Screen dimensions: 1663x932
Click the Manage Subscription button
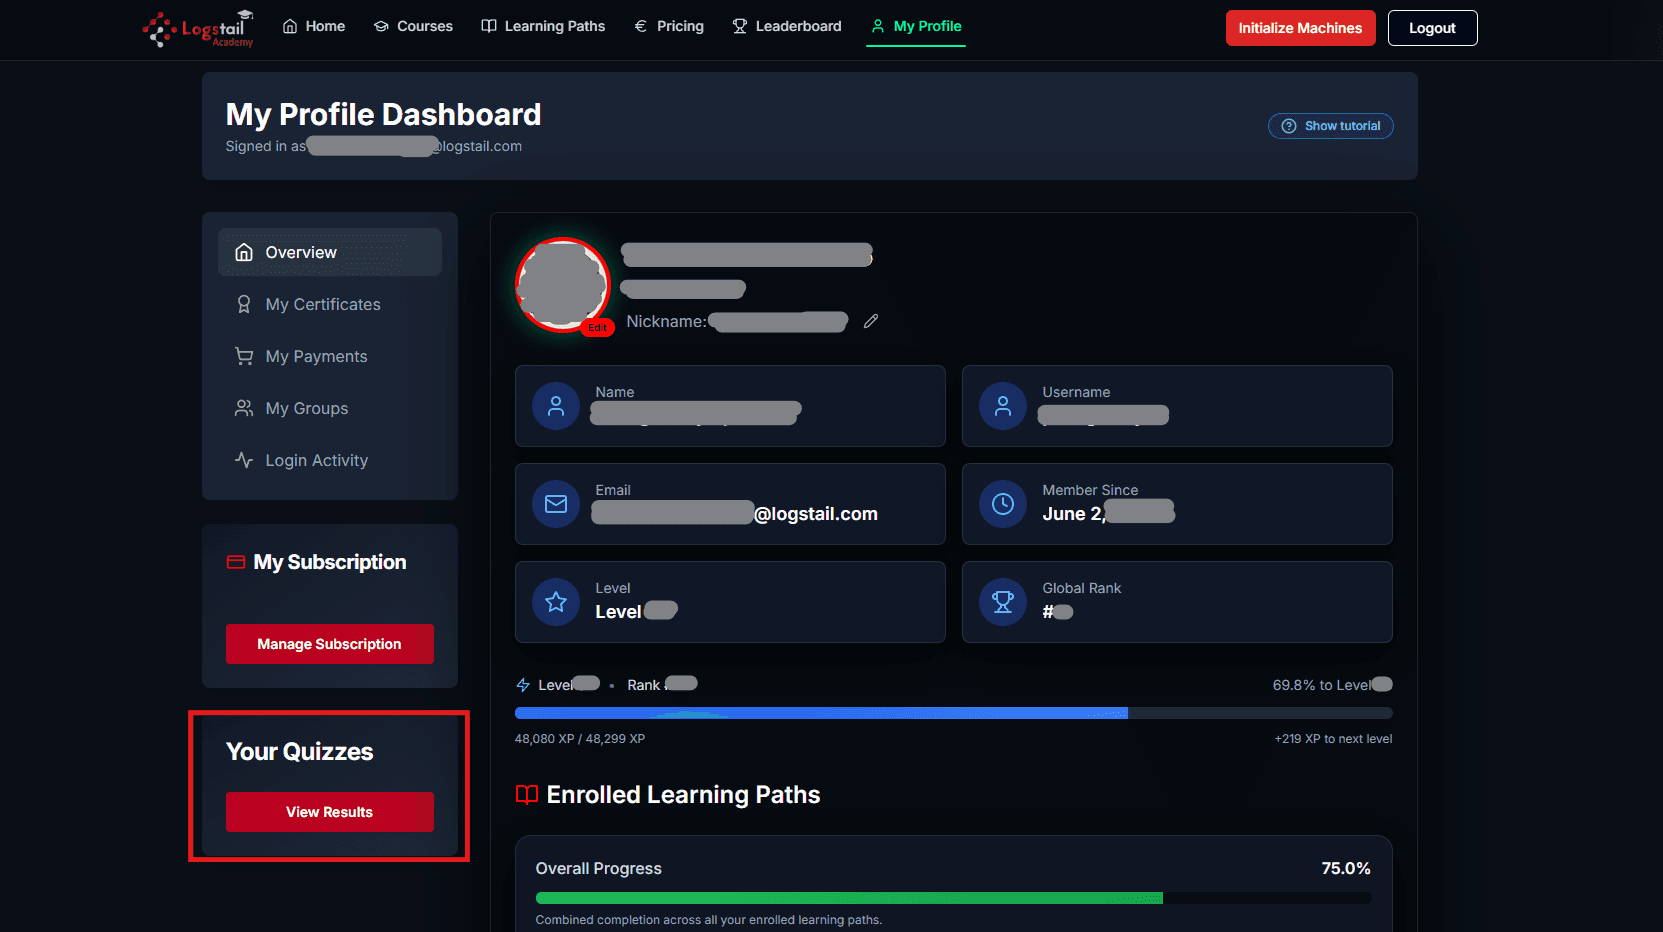[330, 644]
